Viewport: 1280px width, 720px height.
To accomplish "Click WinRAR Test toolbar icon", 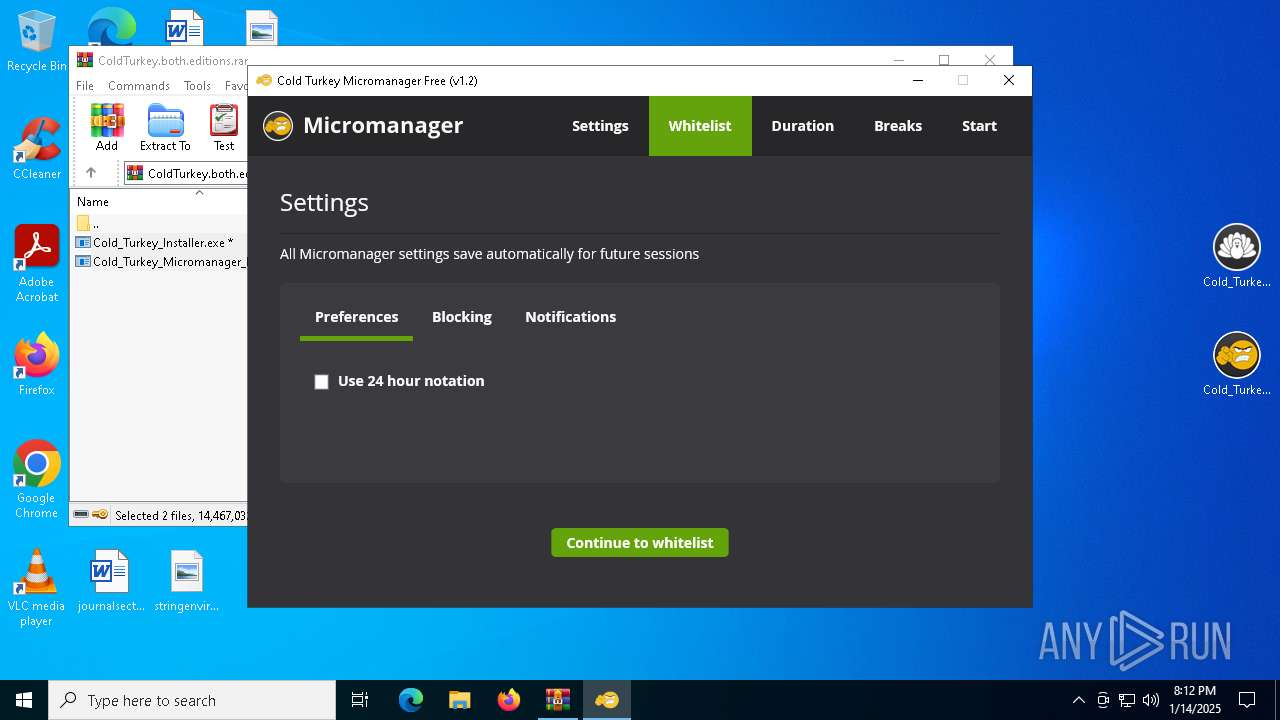I will 224,128.
